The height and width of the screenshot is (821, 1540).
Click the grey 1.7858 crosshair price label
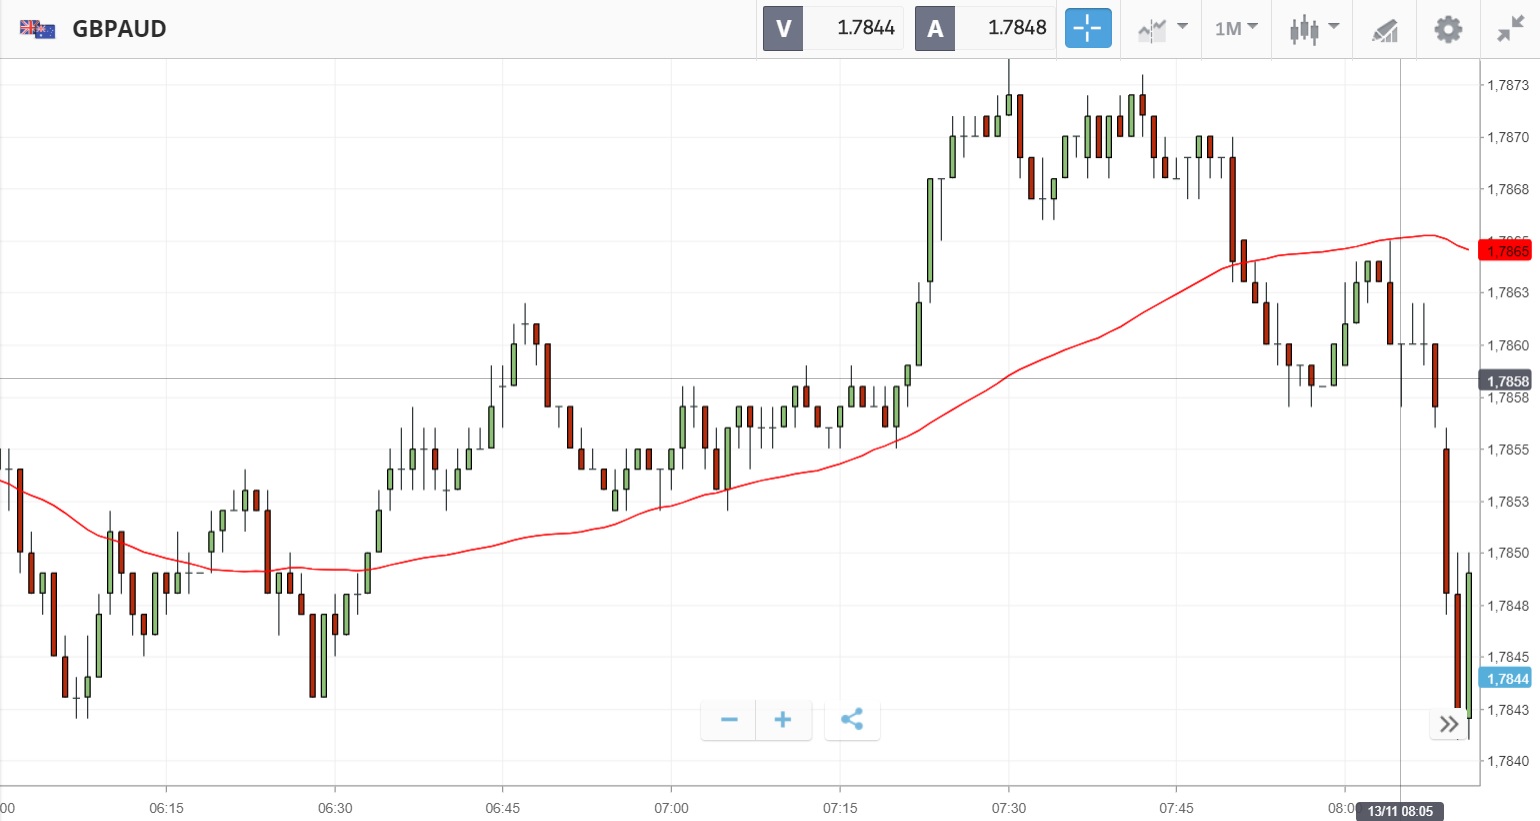click(x=1505, y=381)
